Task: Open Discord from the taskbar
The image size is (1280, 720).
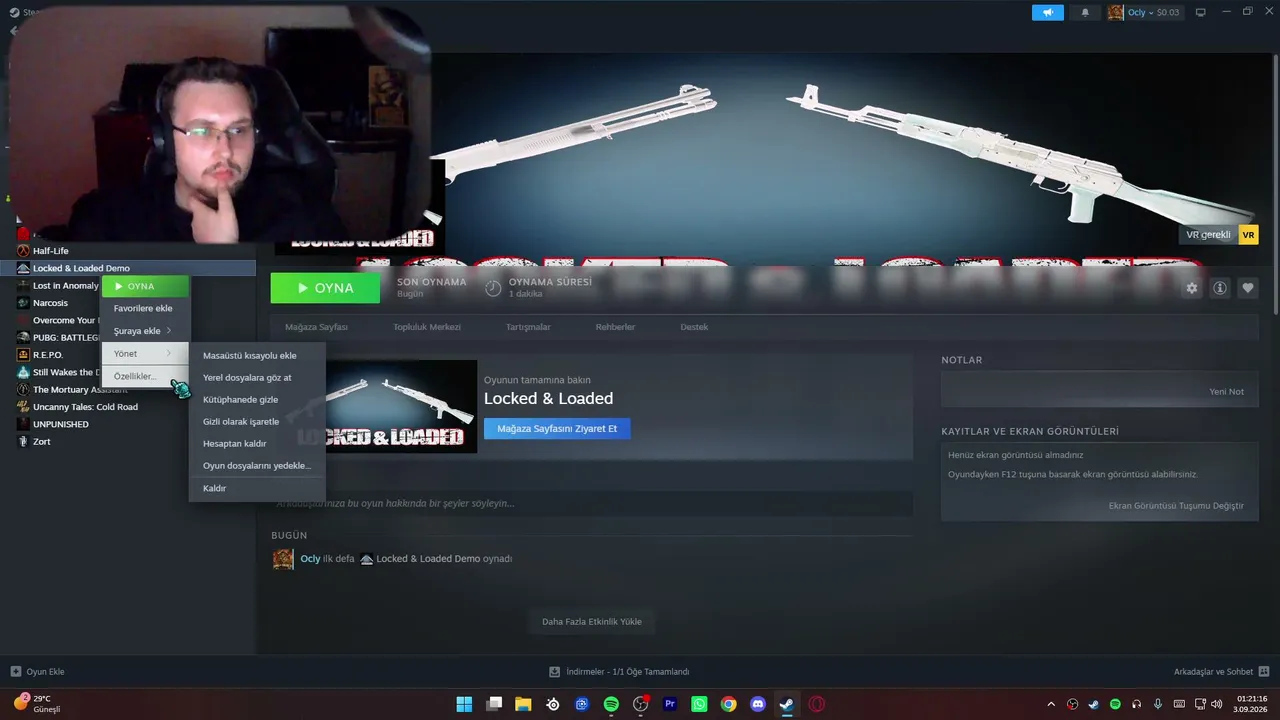Action: (758, 704)
